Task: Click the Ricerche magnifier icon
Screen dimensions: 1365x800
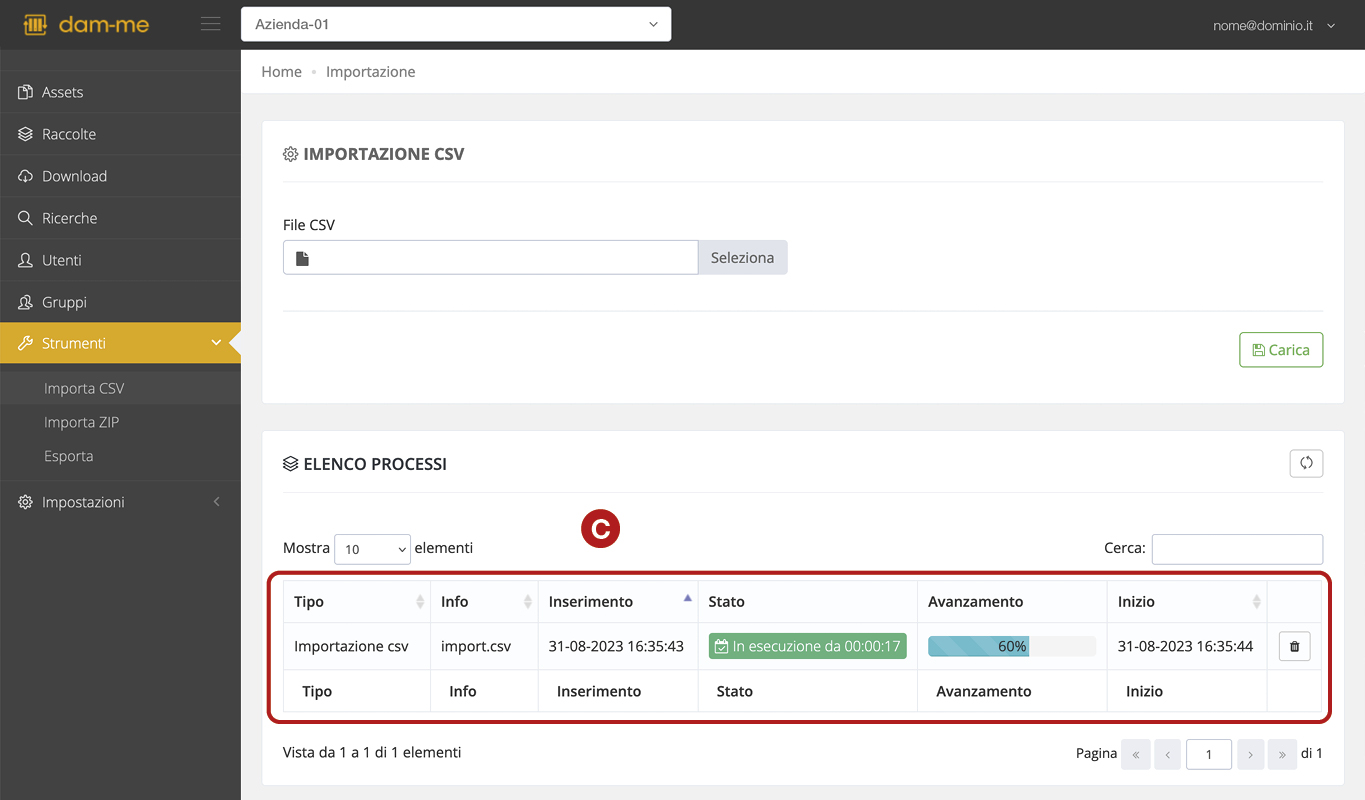Action: tap(25, 218)
